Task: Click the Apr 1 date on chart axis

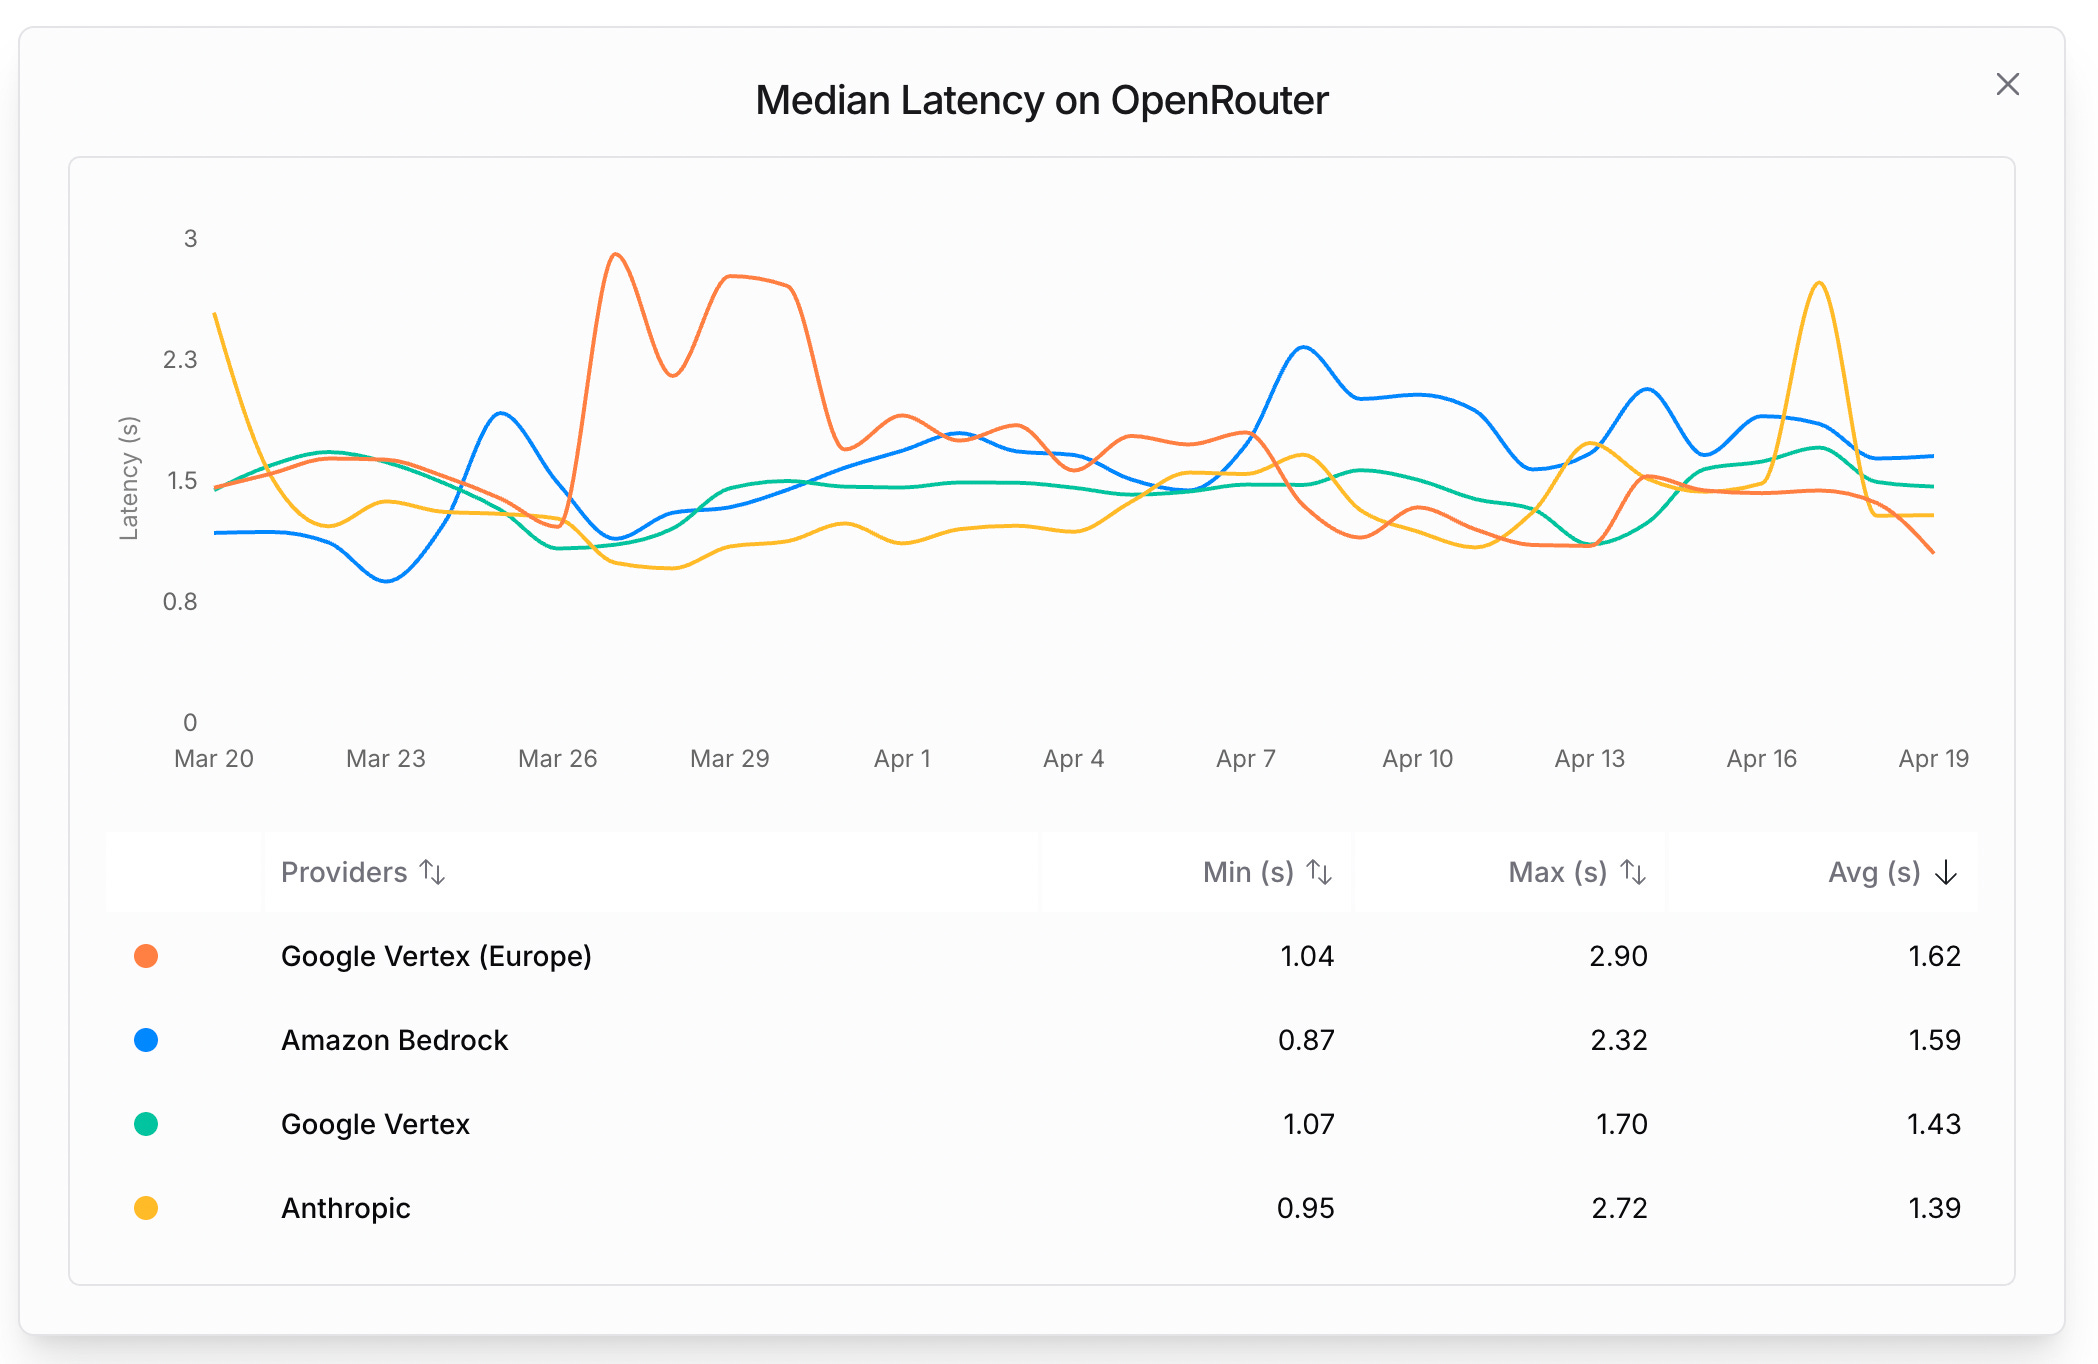Action: 902,758
